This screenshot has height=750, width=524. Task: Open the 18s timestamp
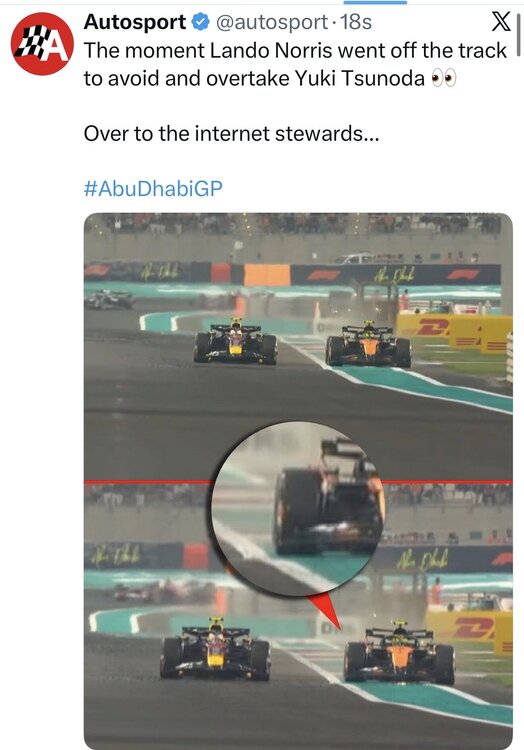[x=356, y=22]
